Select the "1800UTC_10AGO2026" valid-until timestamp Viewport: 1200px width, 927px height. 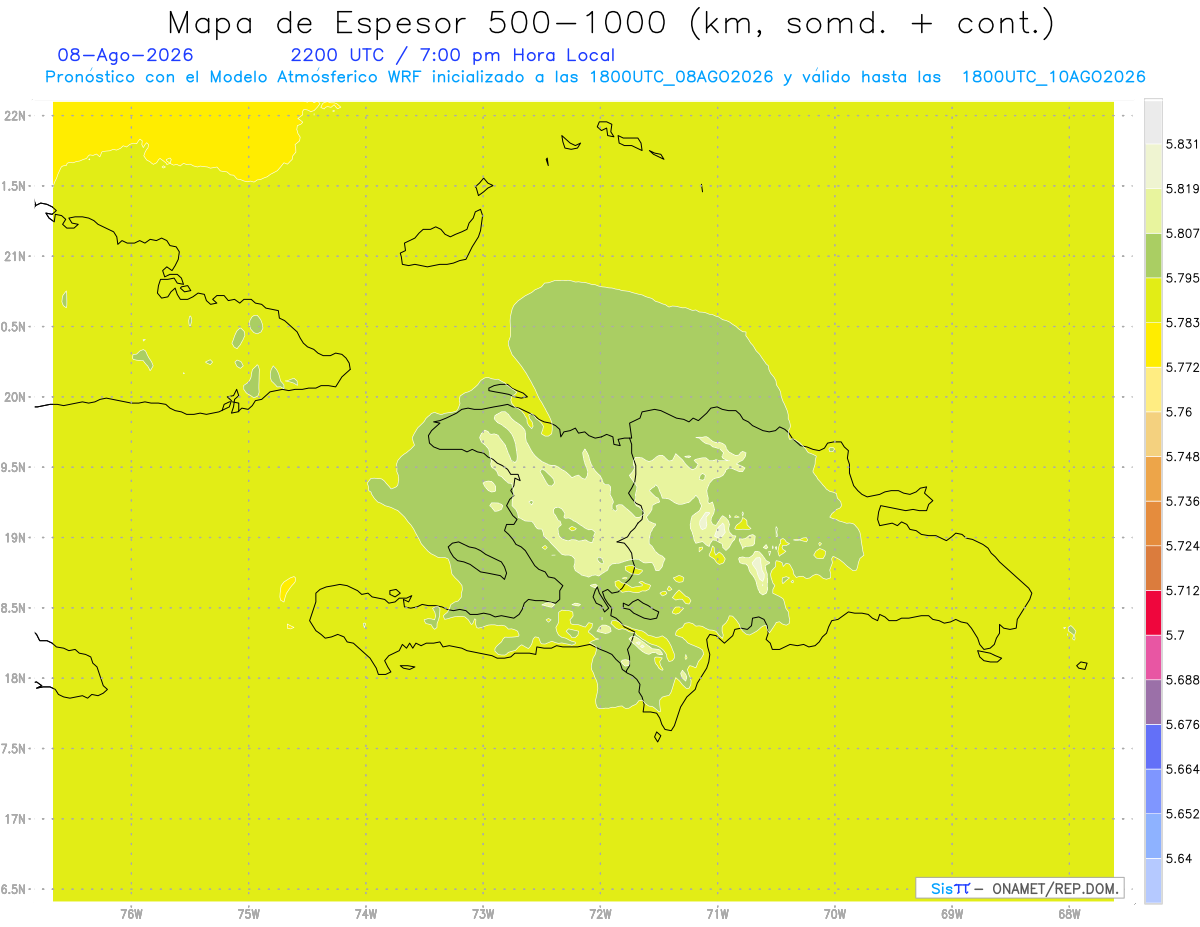(1053, 77)
